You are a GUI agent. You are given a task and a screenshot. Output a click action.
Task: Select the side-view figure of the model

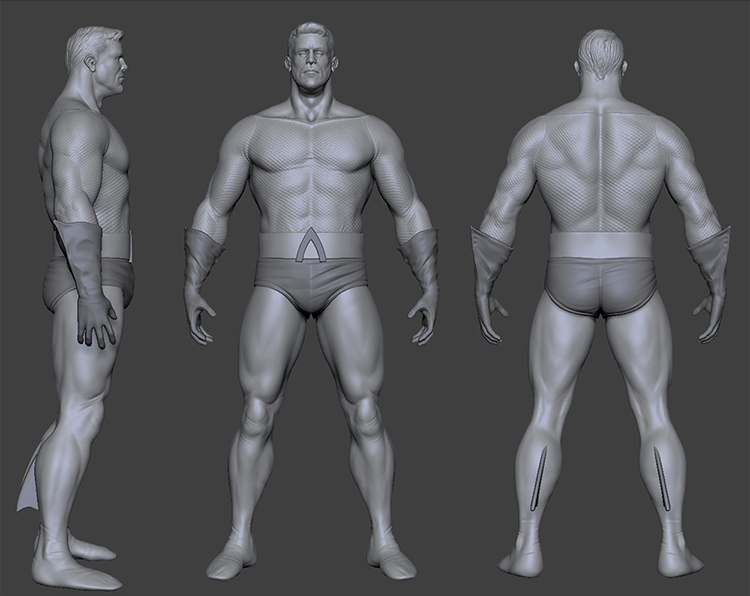pyautogui.click(x=77, y=309)
